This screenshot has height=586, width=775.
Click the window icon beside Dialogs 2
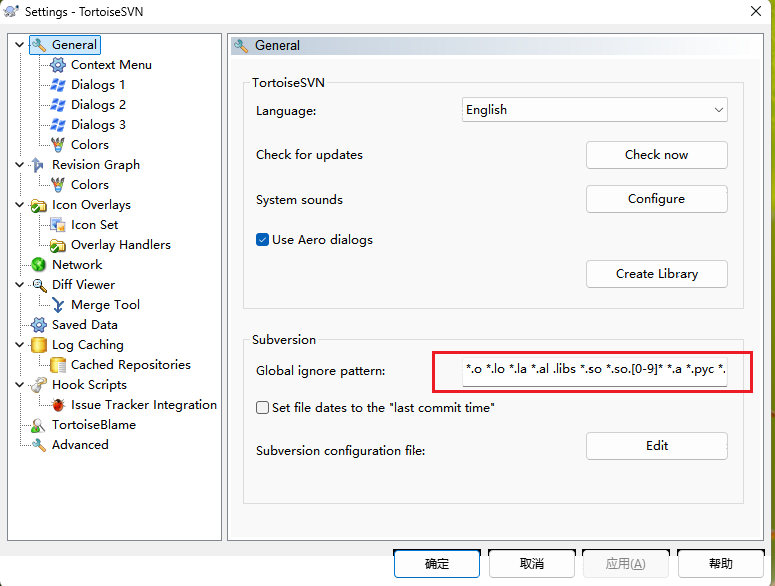point(58,105)
